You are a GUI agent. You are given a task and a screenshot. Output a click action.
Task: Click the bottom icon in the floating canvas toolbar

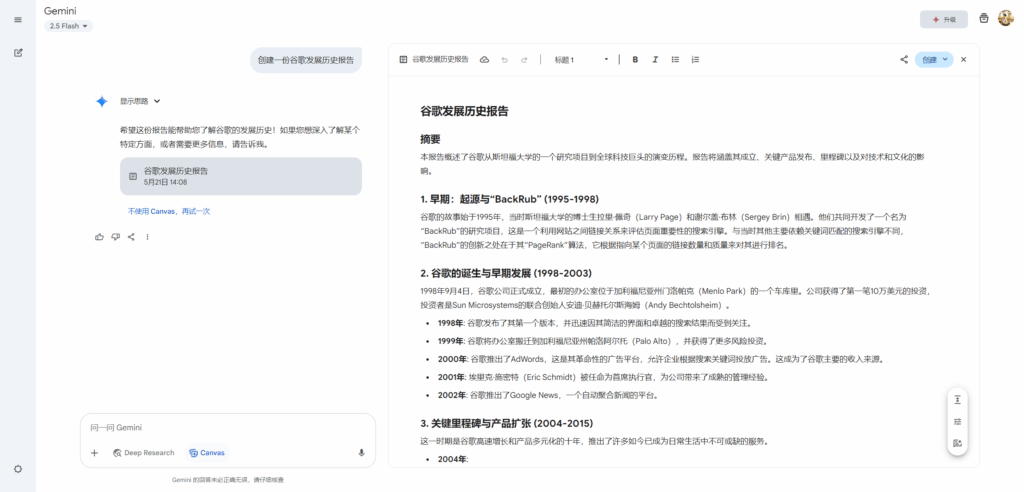pyautogui.click(x=957, y=443)
